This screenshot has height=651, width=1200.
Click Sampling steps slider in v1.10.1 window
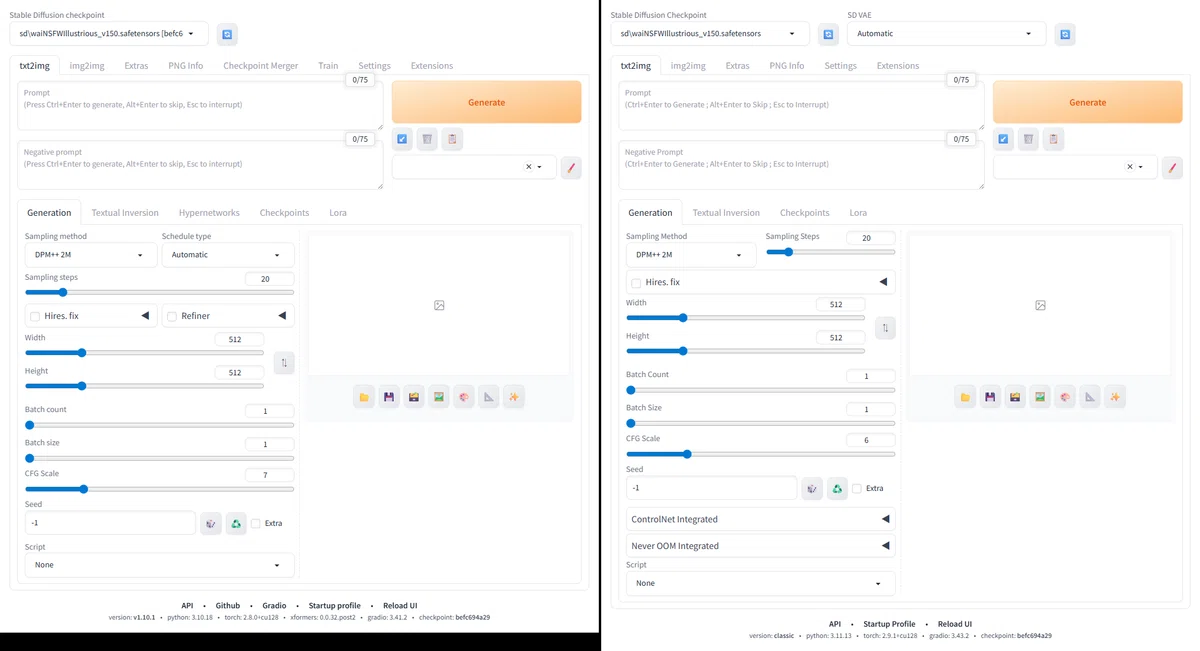pyautogui.click(x=160, y=292)
